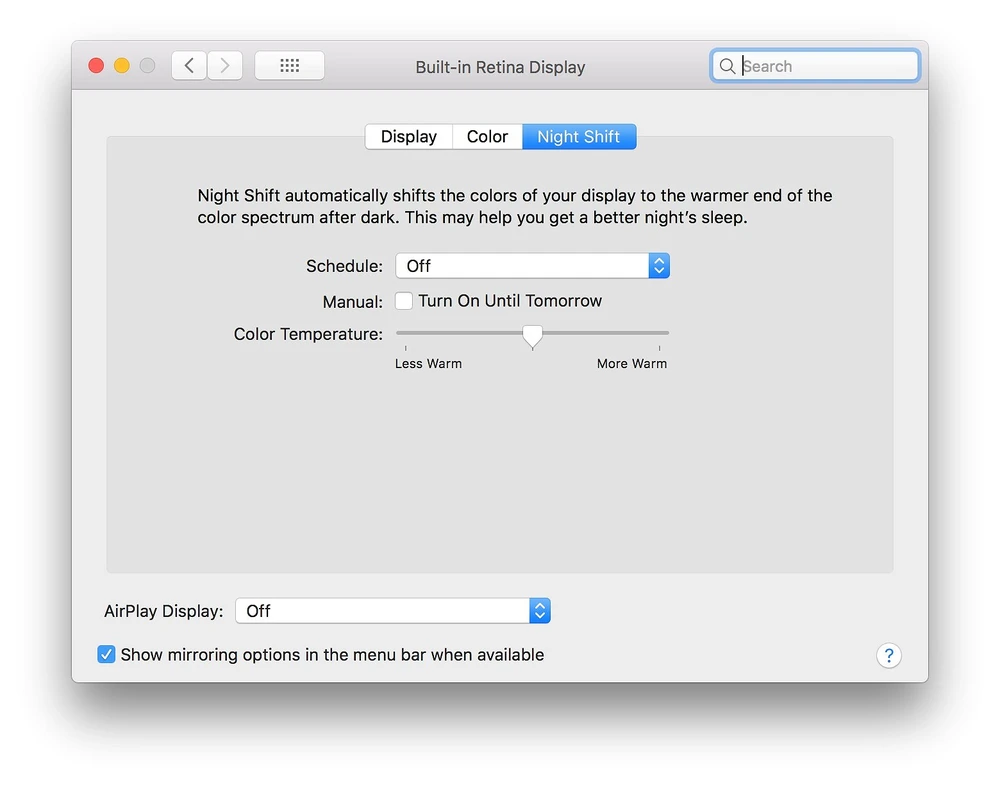The height and width of the screenshot is (785, 1000).
Task: Click the Schedule popup's blue arrow stepper
Action: point(658,266)
